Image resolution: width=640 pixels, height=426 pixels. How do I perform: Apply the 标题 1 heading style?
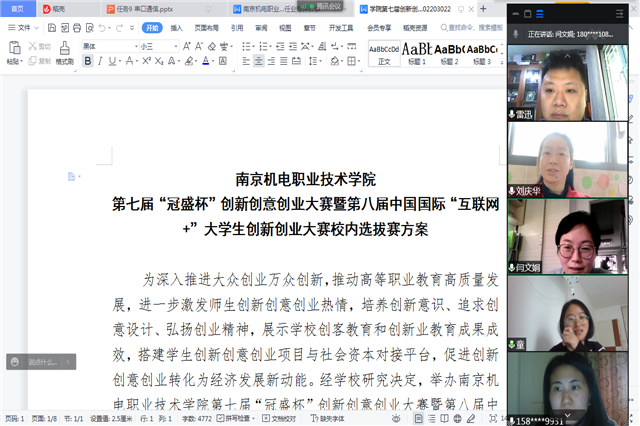click(416, 52)
